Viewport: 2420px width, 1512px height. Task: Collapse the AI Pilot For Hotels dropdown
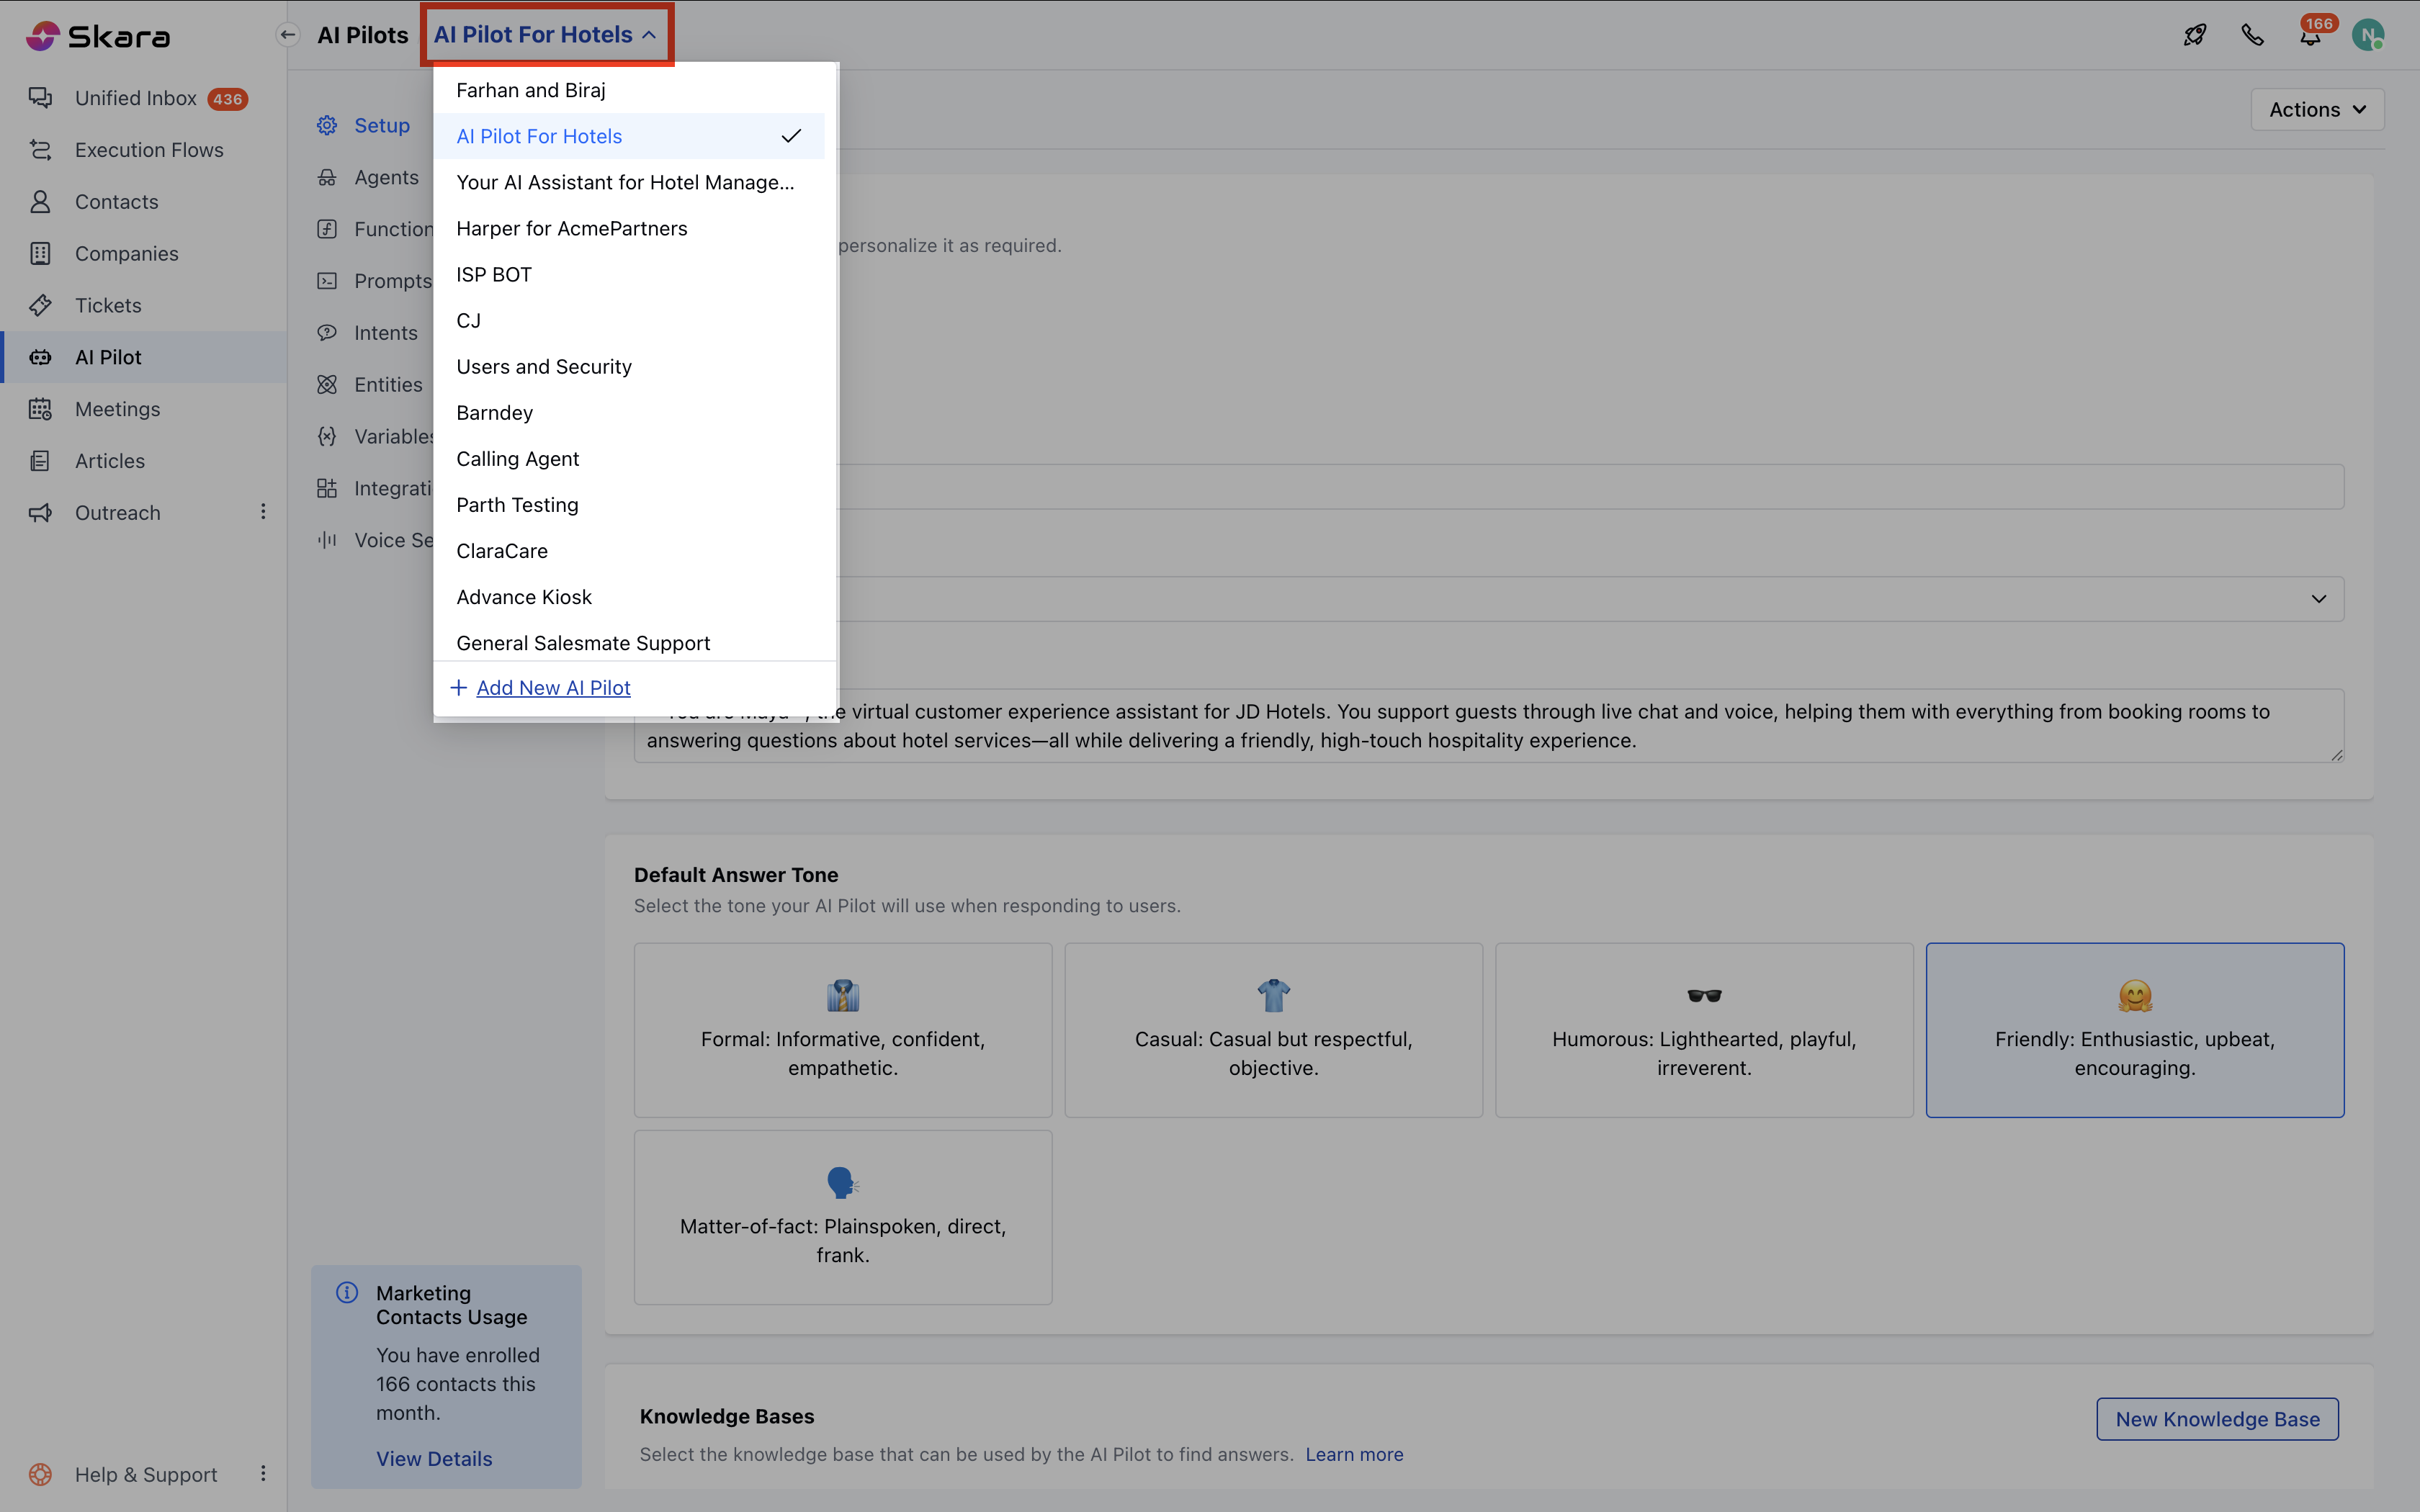[x=546, y=35]
